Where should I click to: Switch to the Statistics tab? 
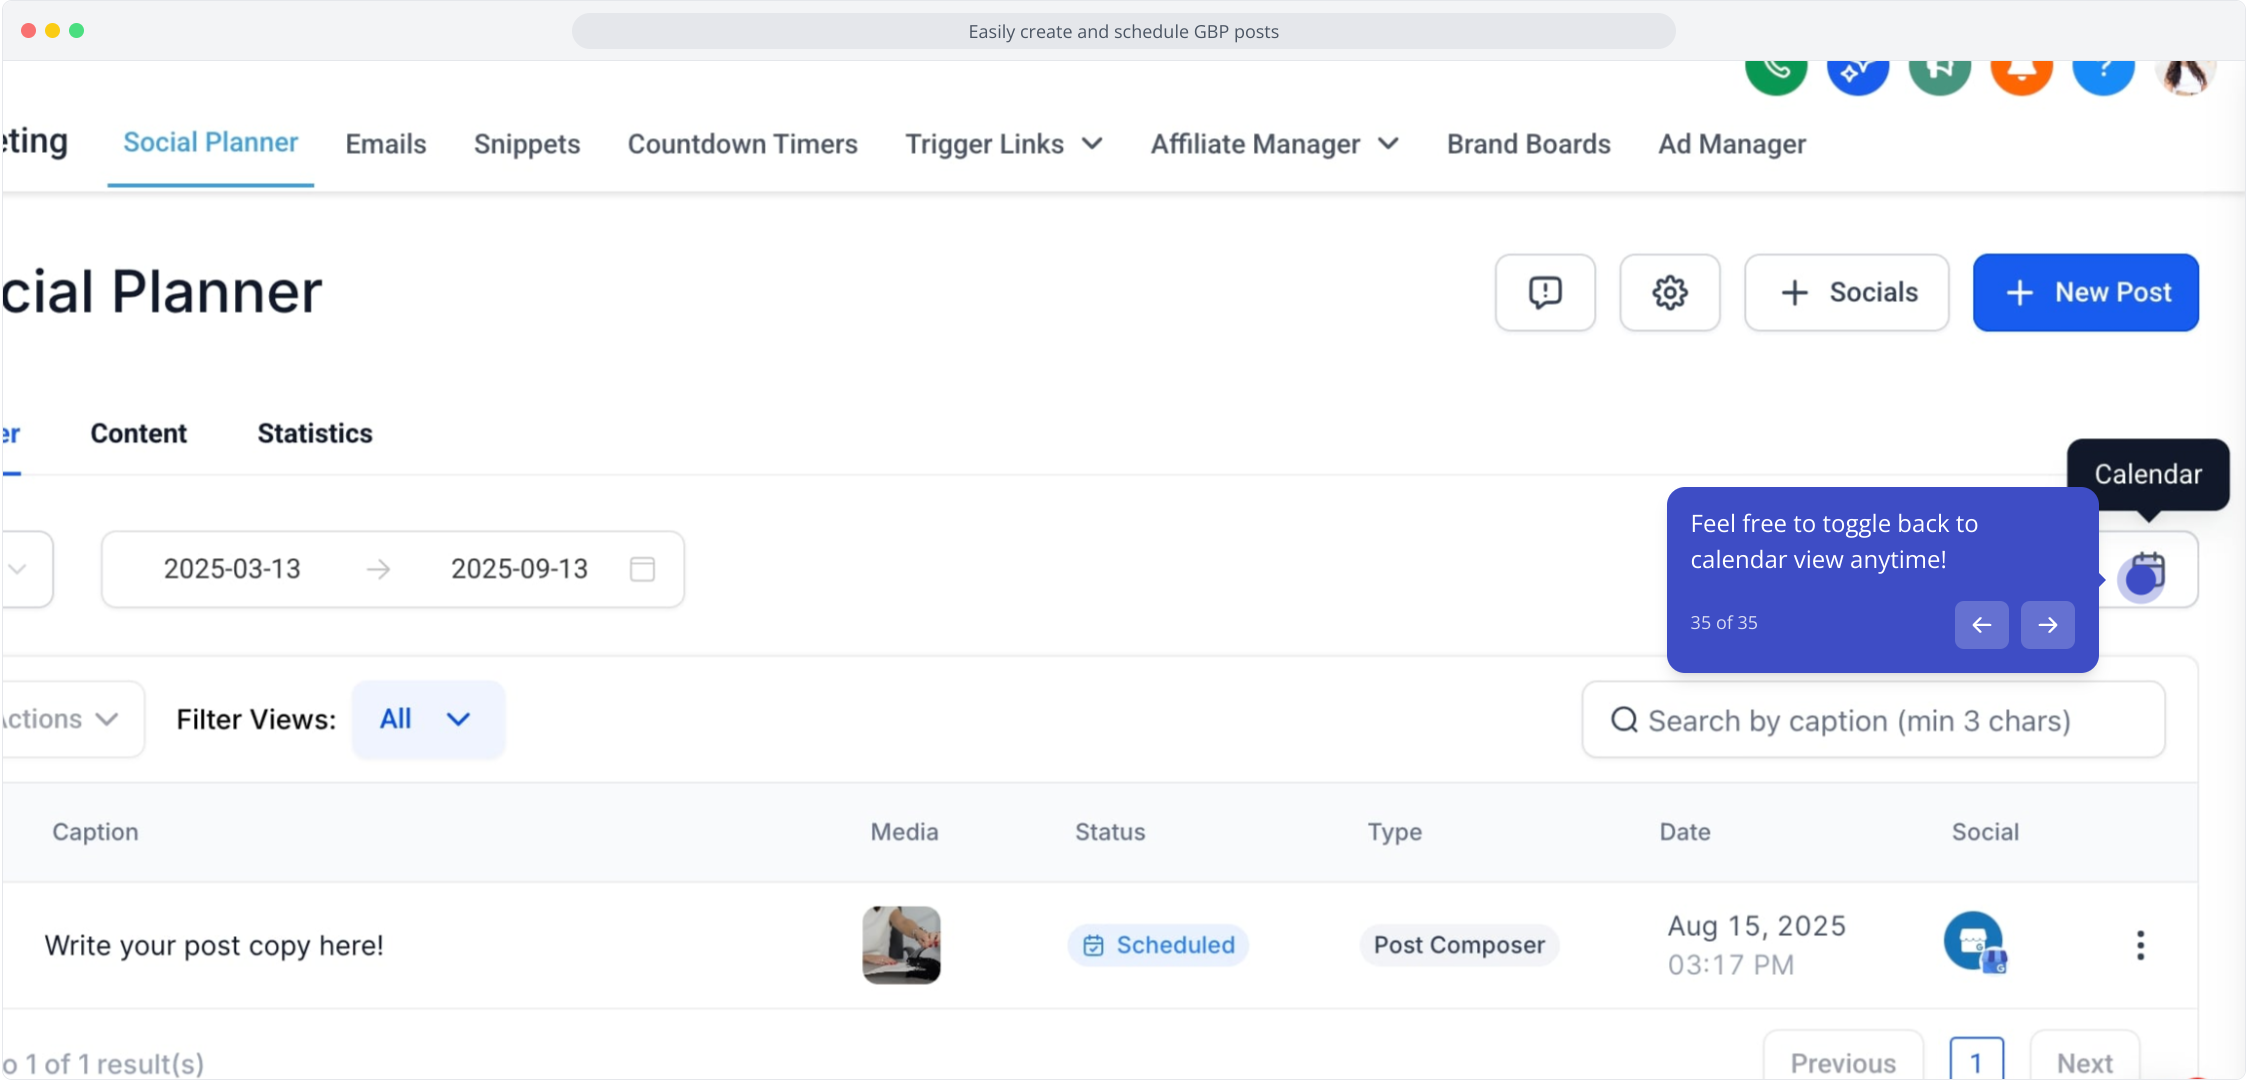tap(315, 433)
